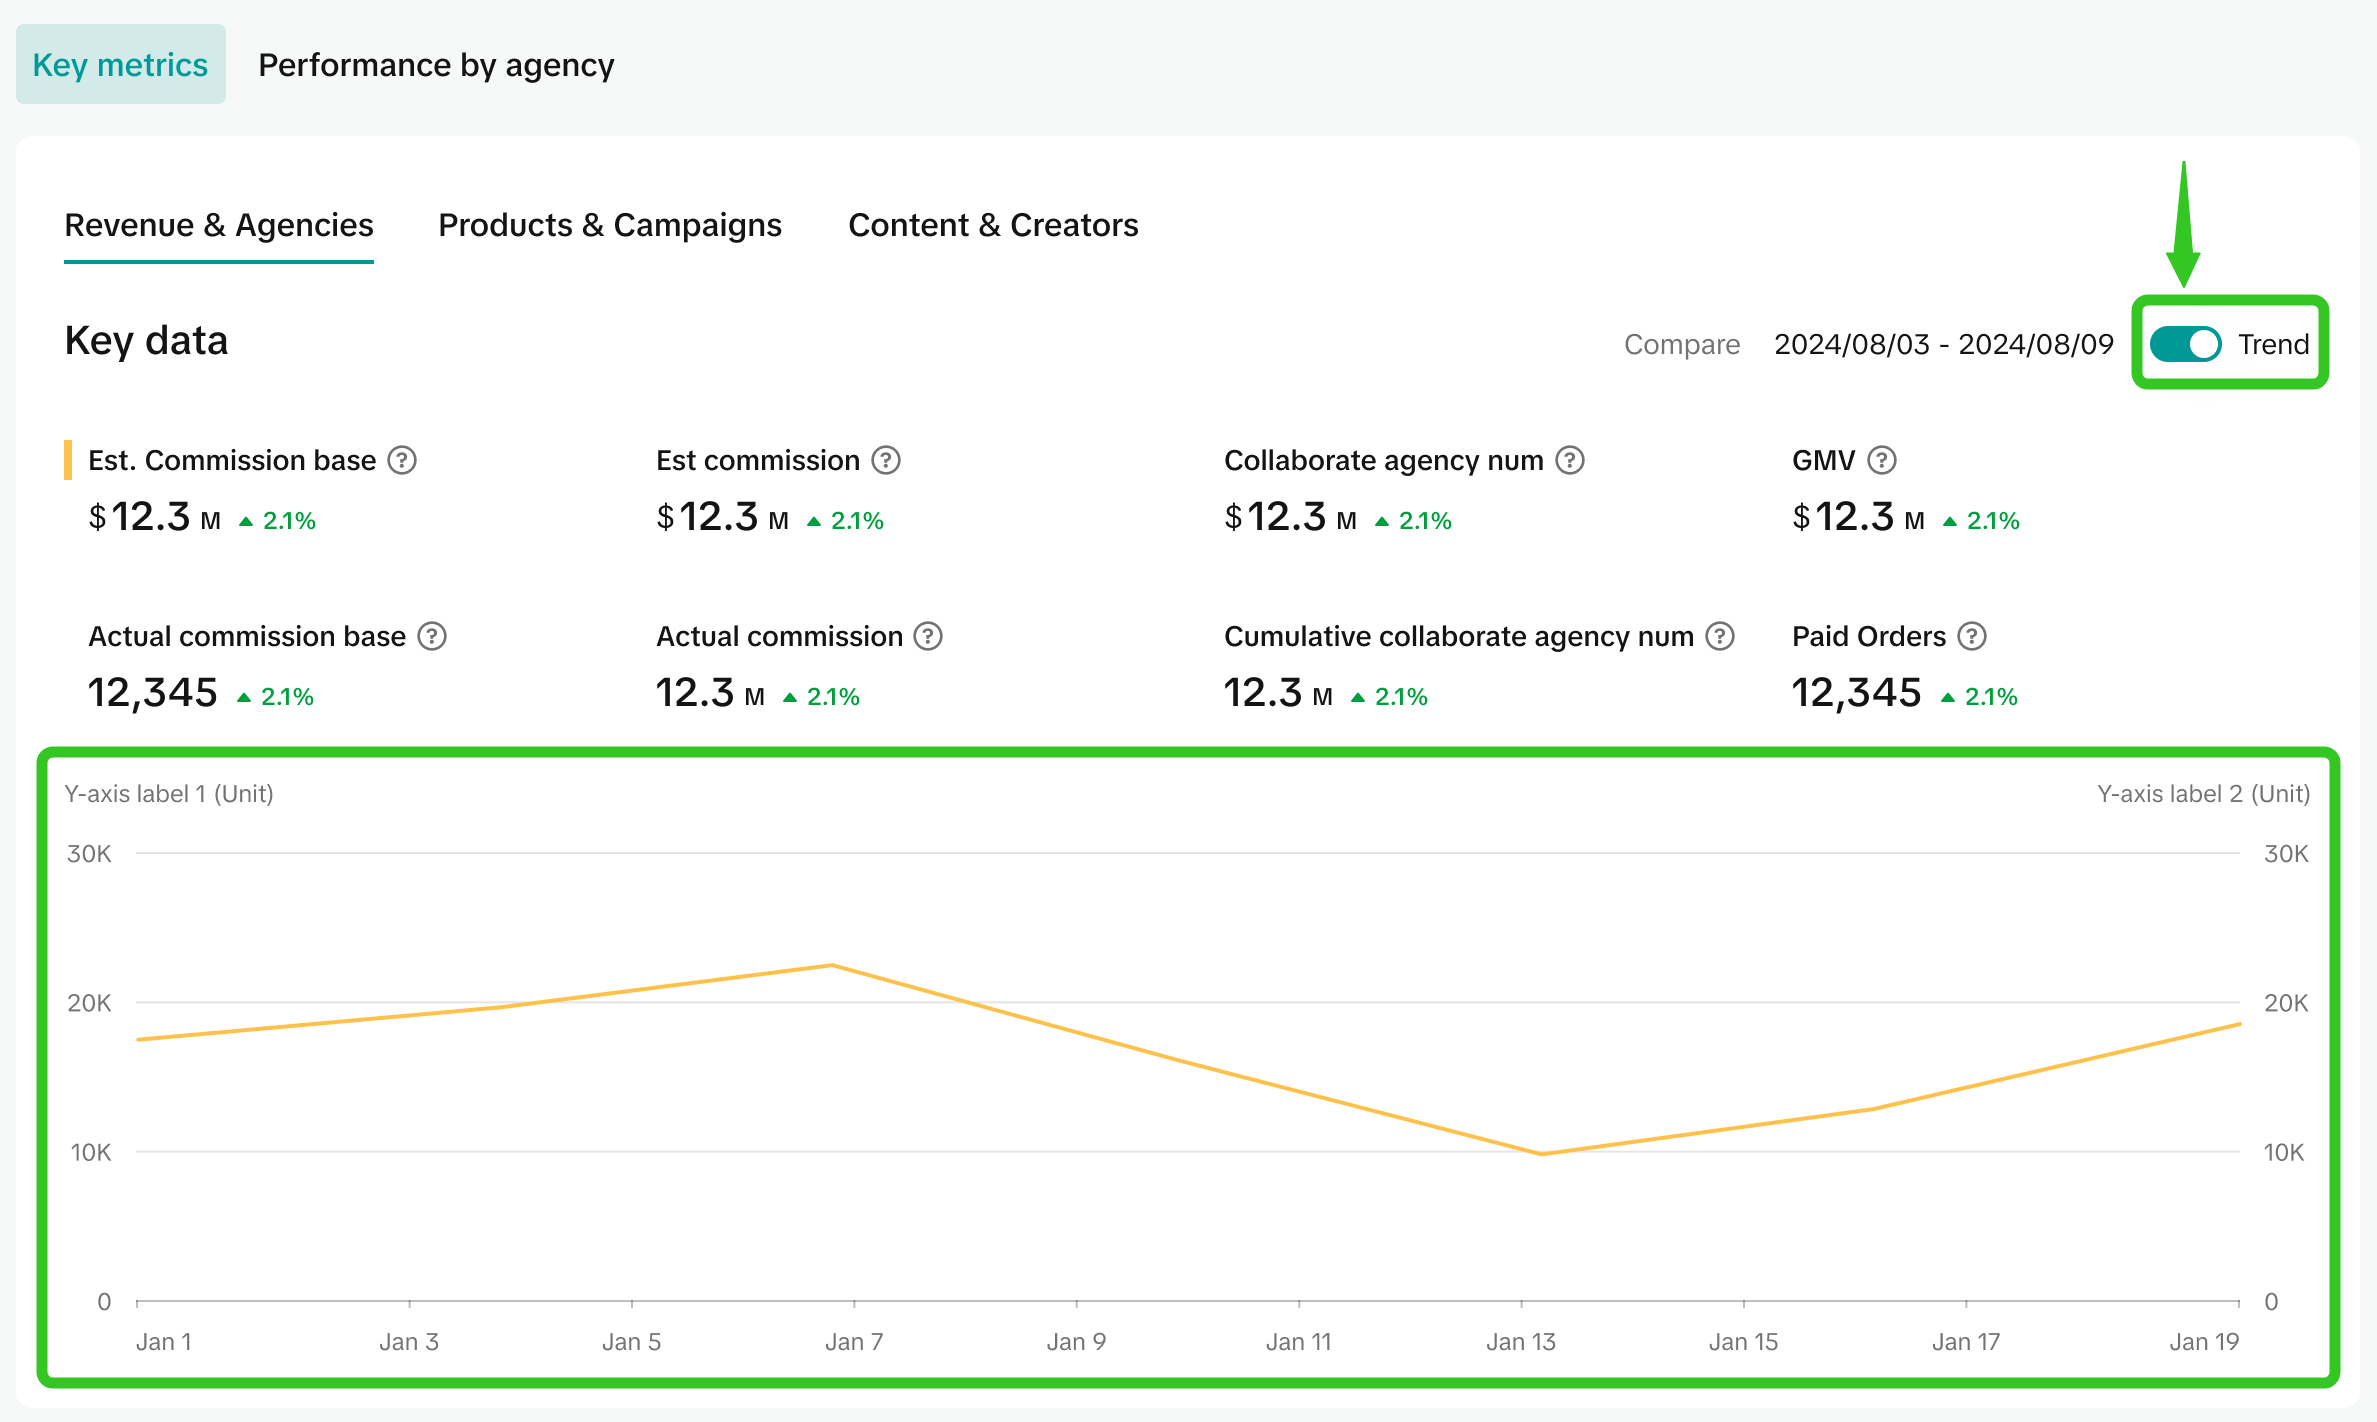Click the GMV question mark icon
Screen dimensions: 2377x1422
[1882, 460]
